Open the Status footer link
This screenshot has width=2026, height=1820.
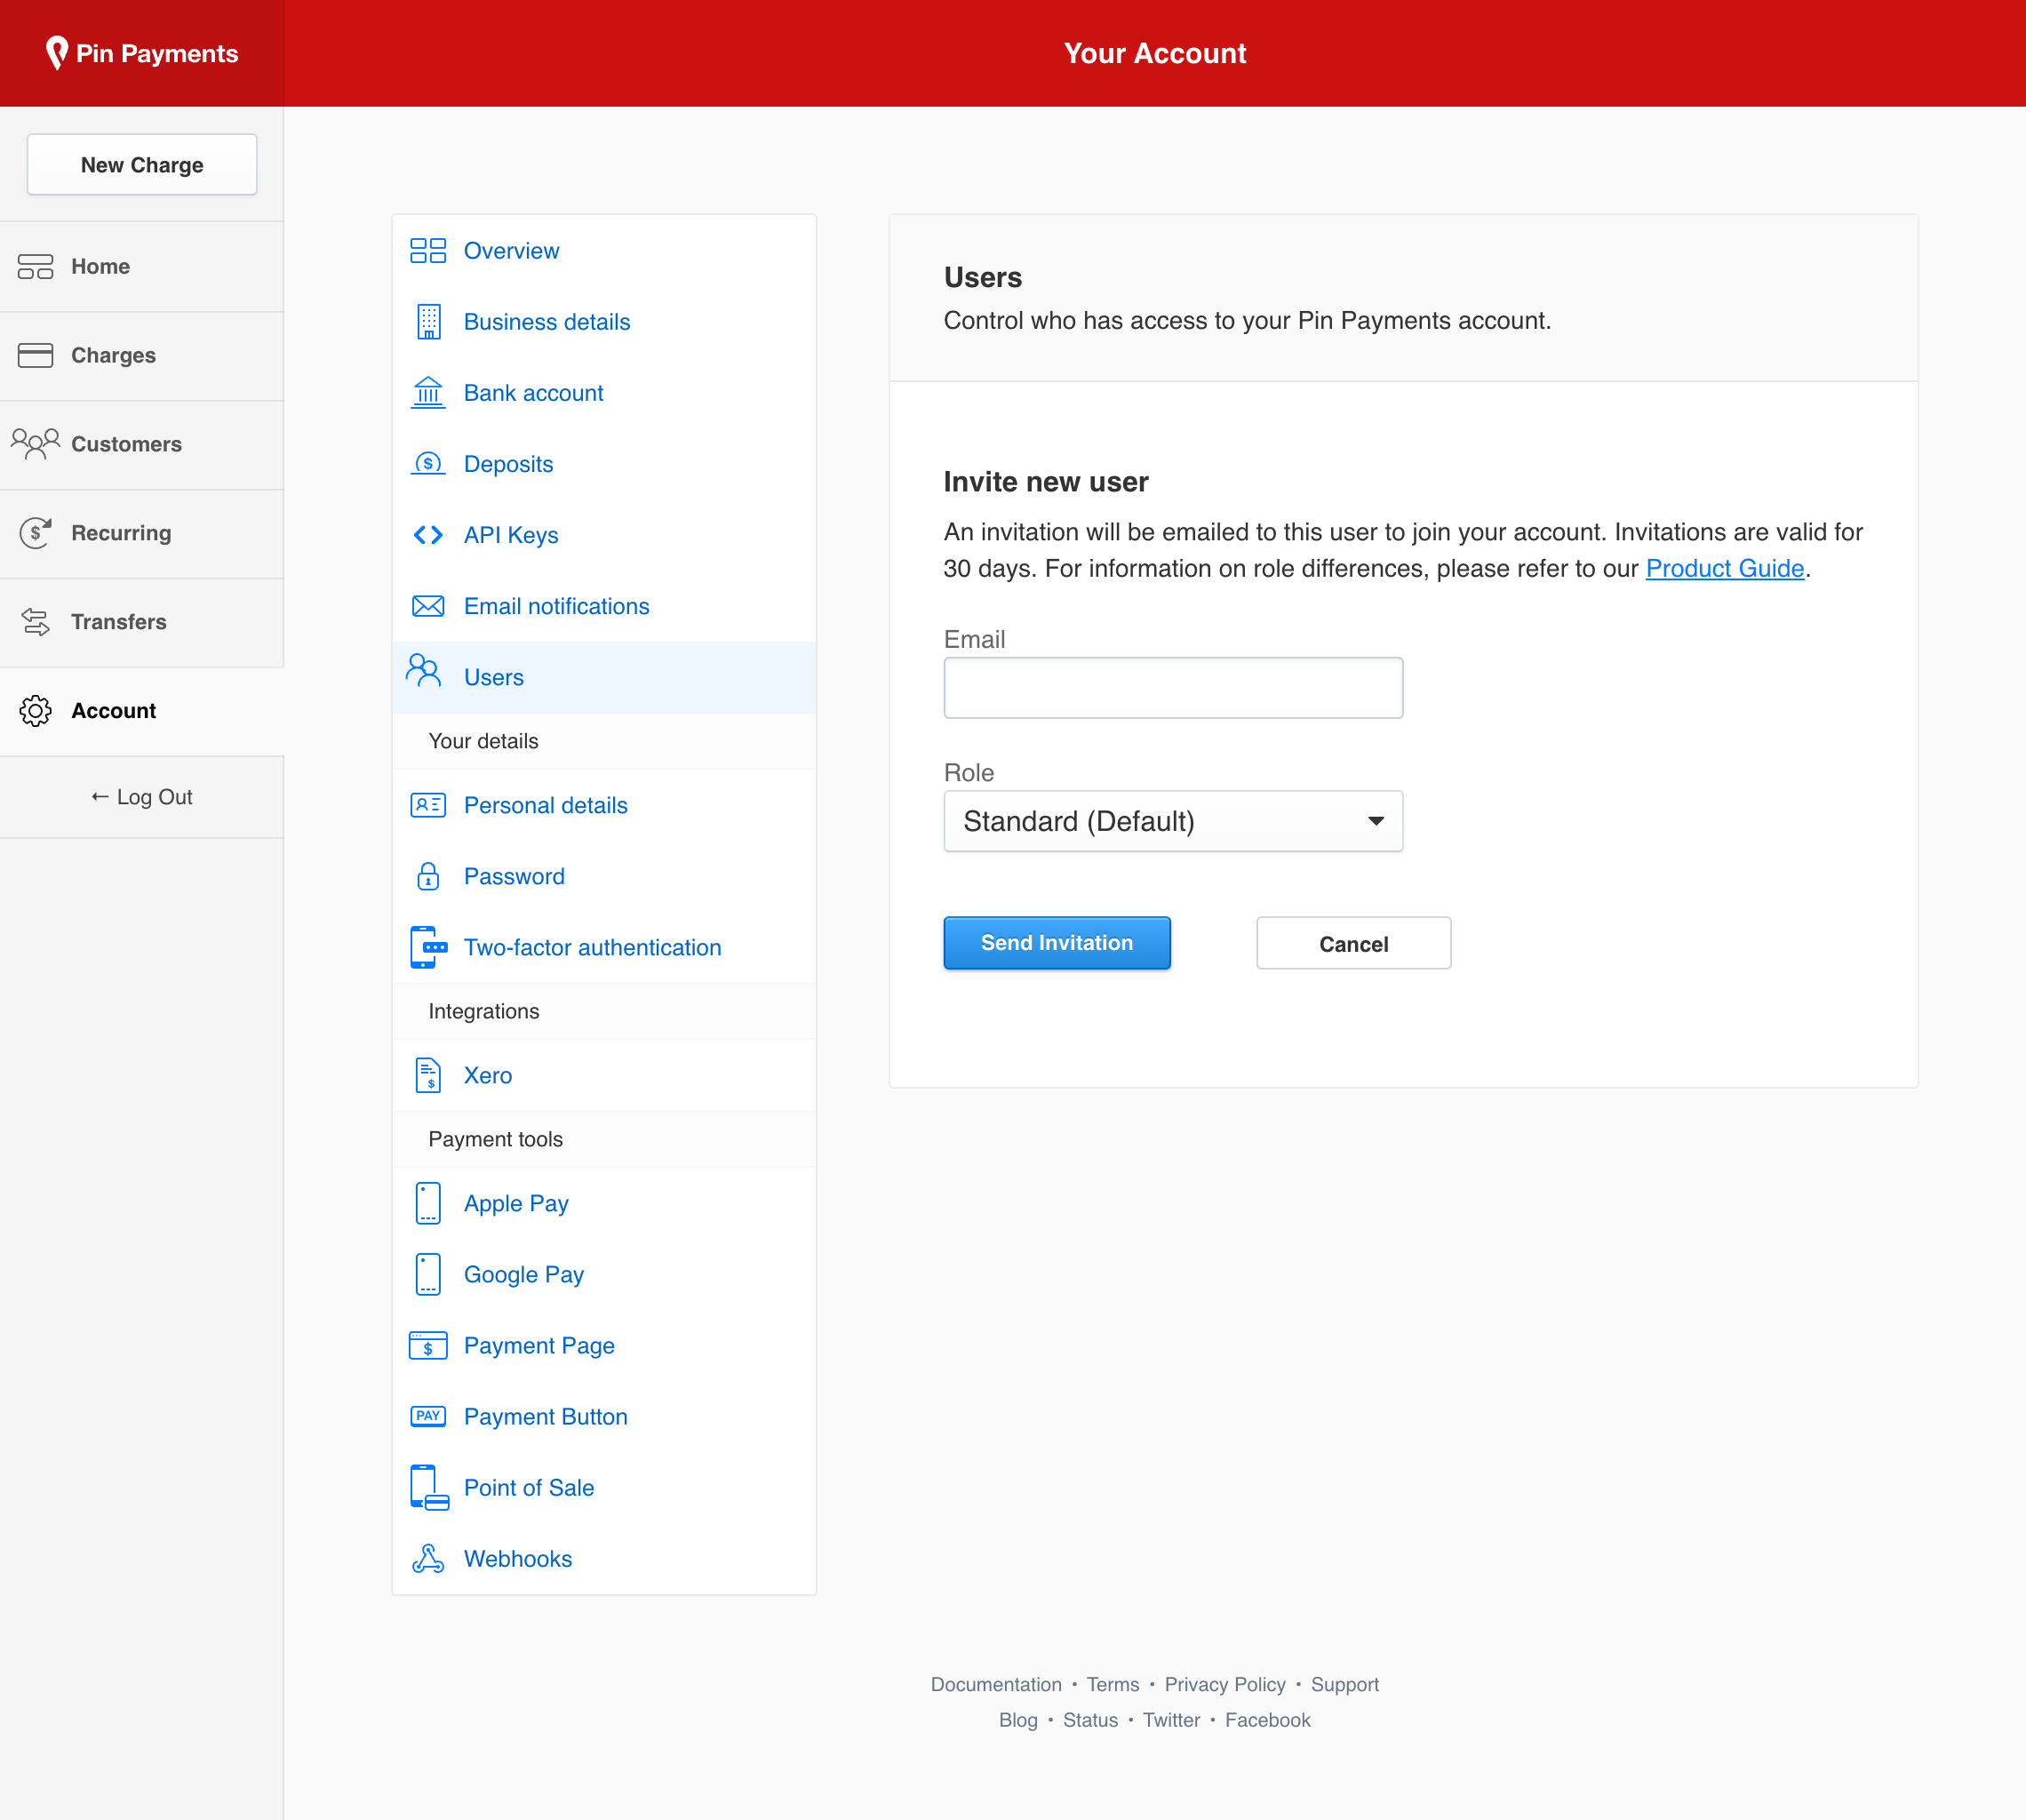pyautogui.click(x=1090, y=1720)
